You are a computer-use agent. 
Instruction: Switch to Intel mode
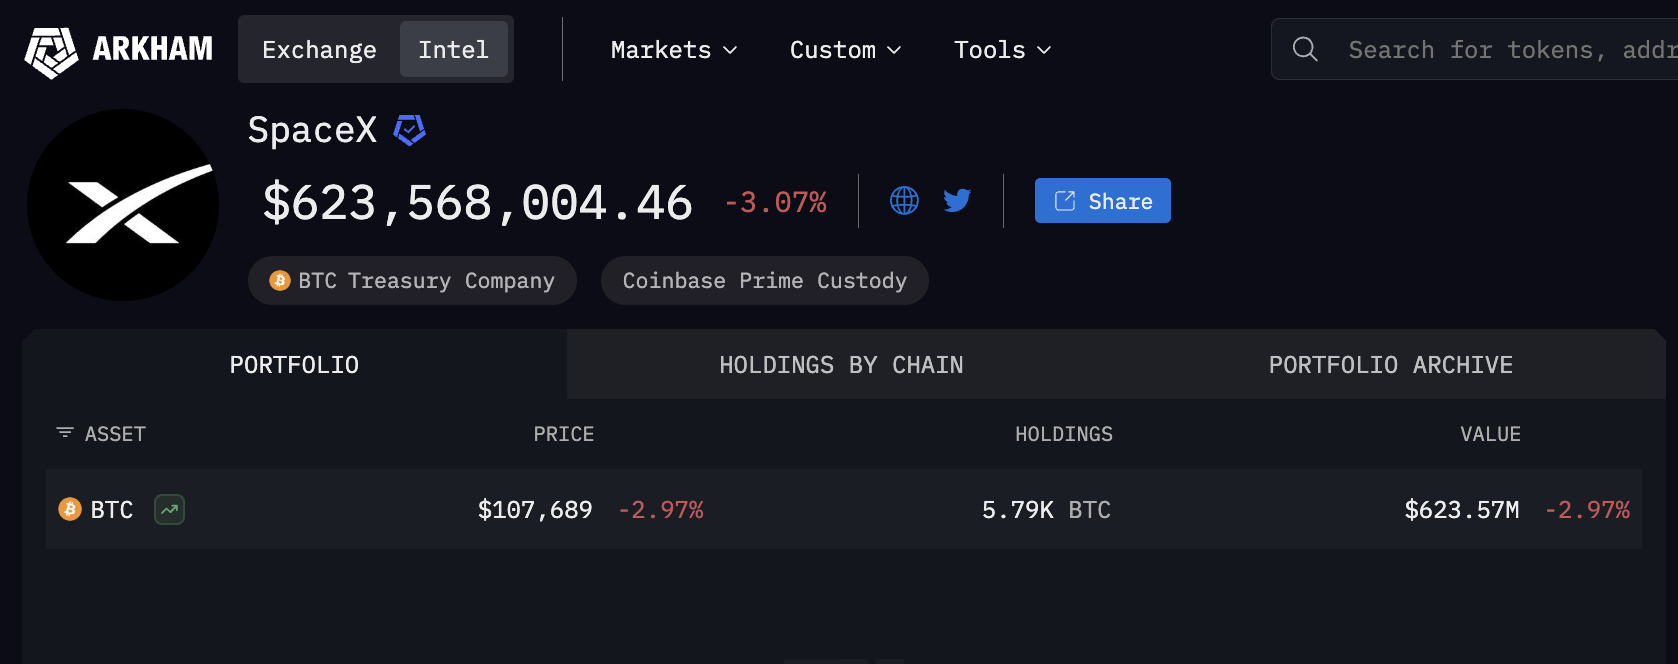[x=453, y=50]
